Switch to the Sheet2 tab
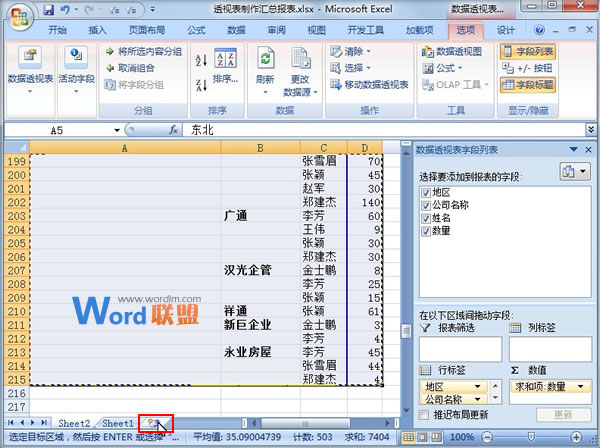The height and width of the screenshot is (448, 600). (74, 423)
